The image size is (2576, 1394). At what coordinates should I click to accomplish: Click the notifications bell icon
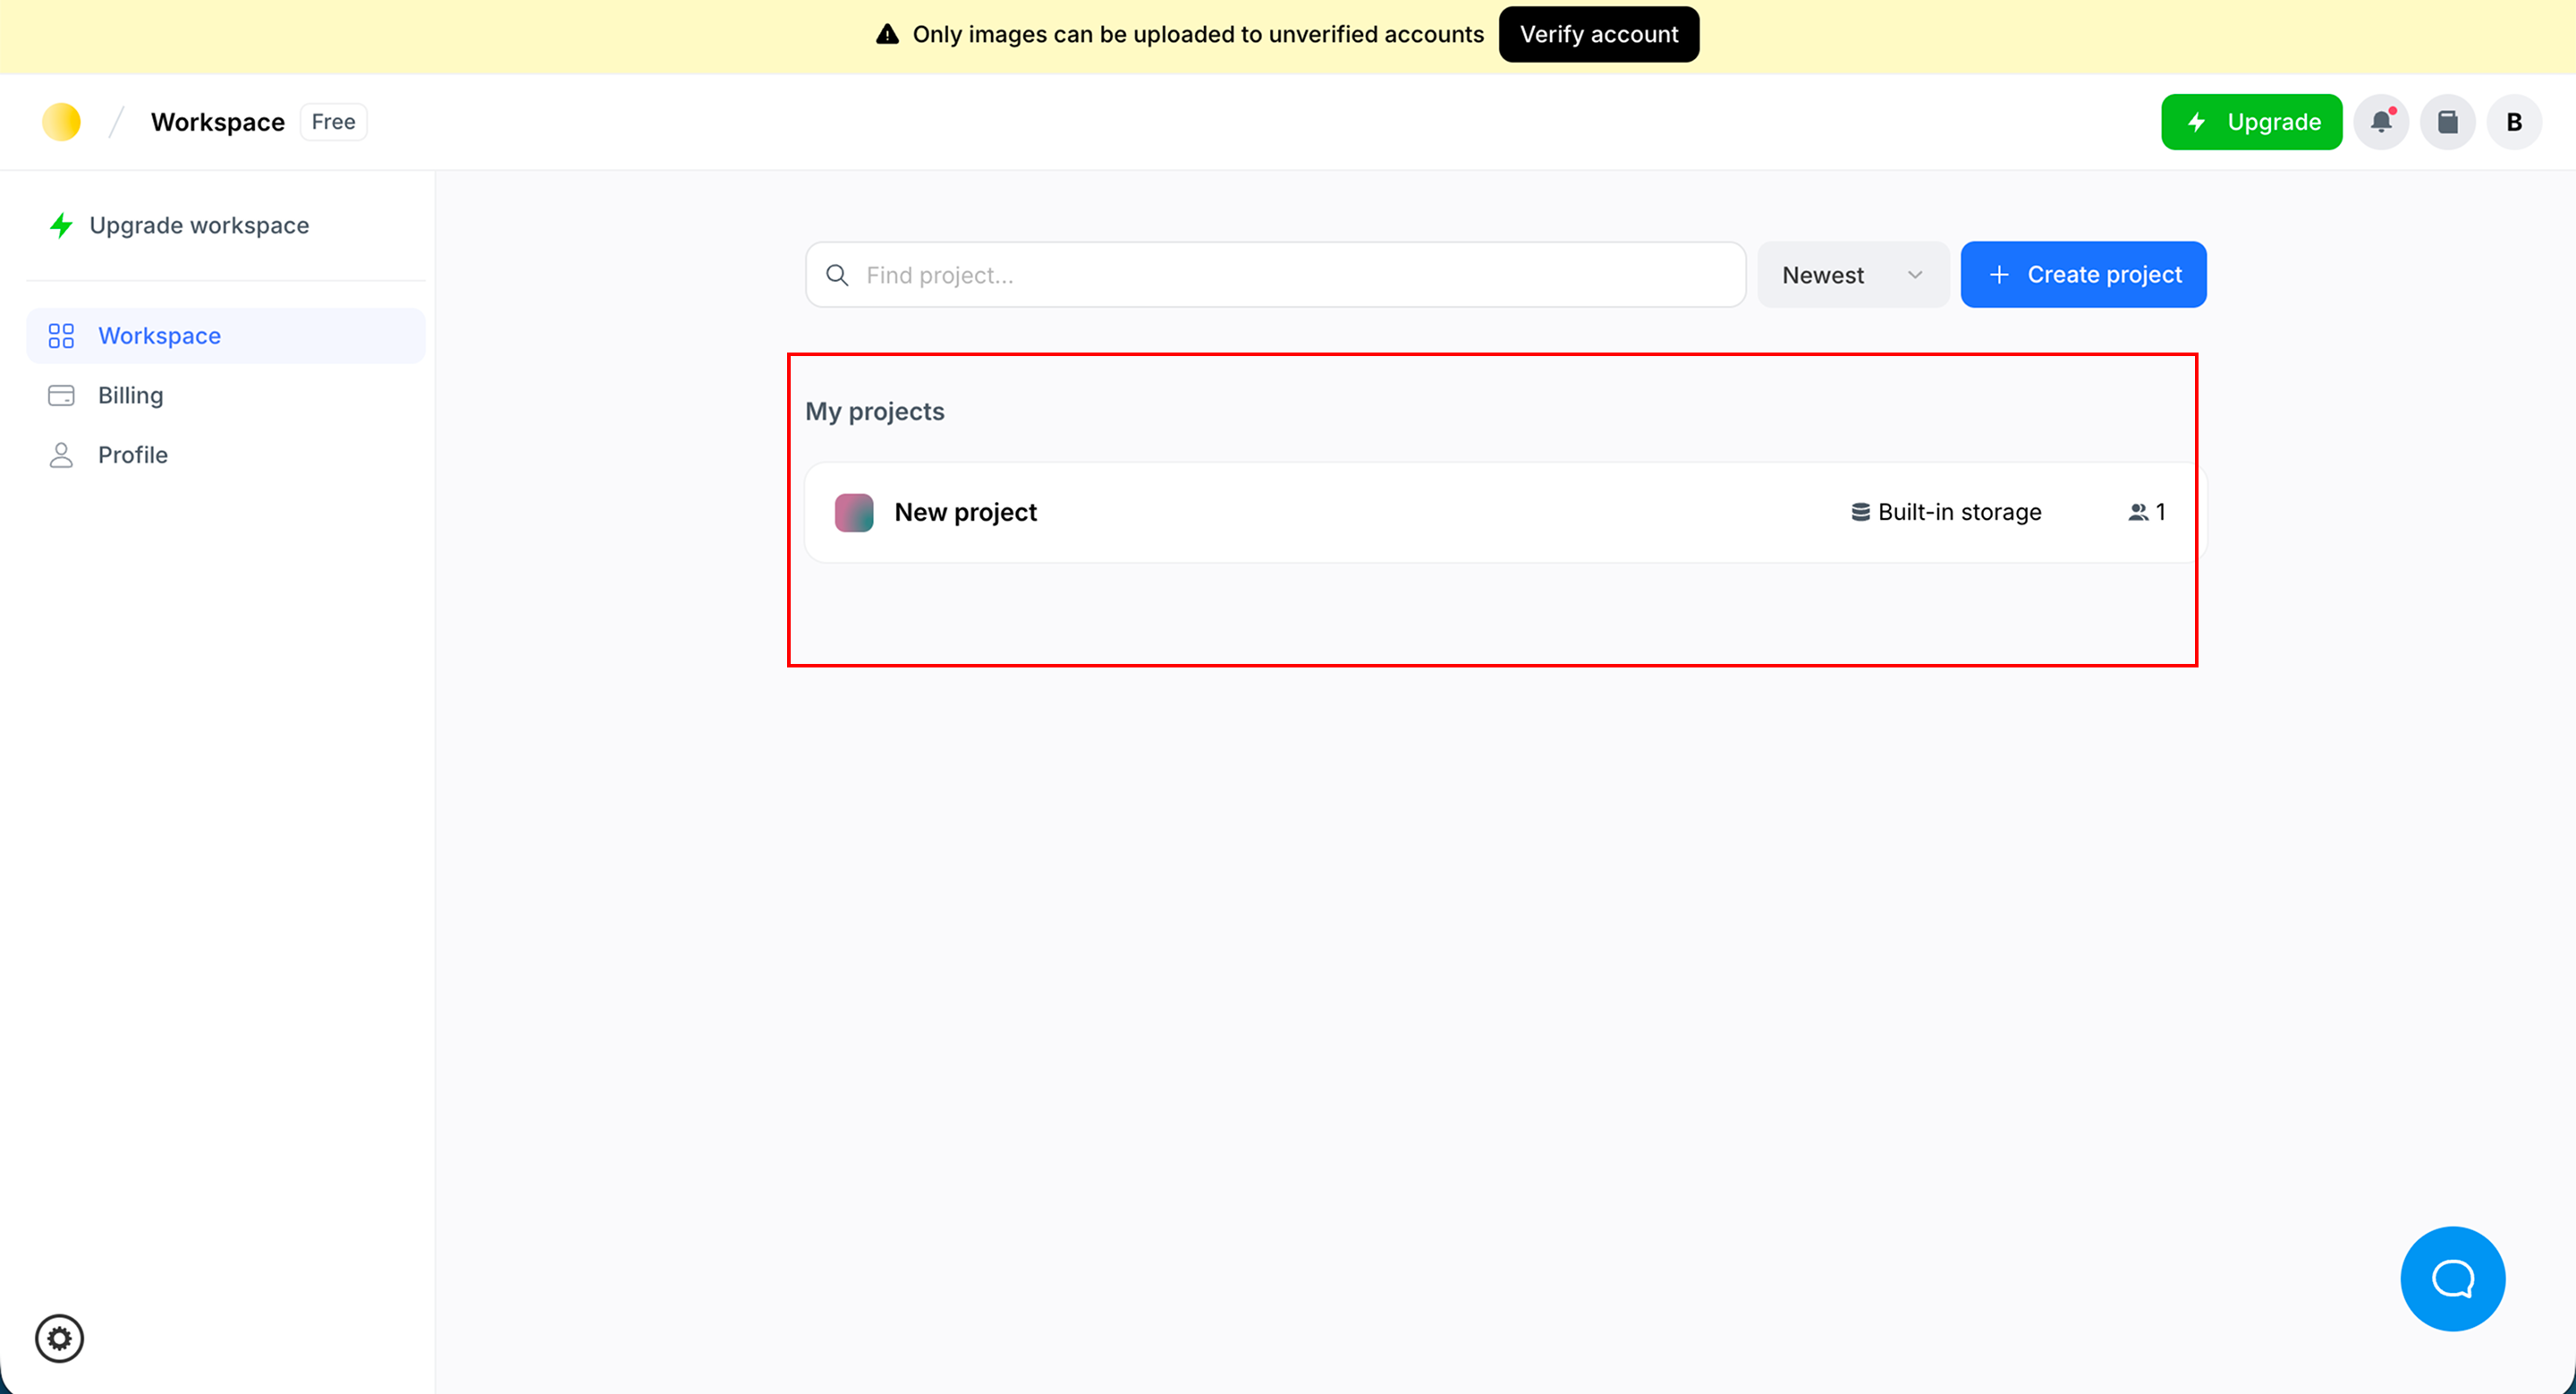pos(2381,122)
